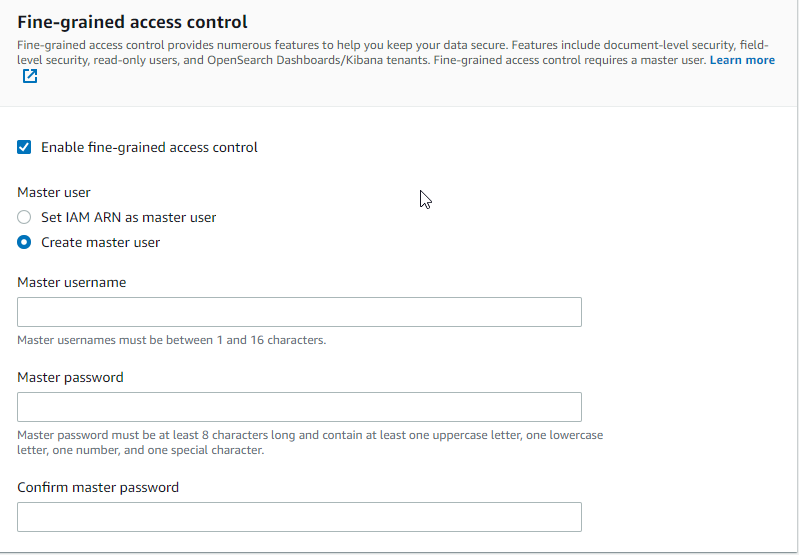Open the external link icon below Learn more

pyautogui.click(x=30, y=76)
